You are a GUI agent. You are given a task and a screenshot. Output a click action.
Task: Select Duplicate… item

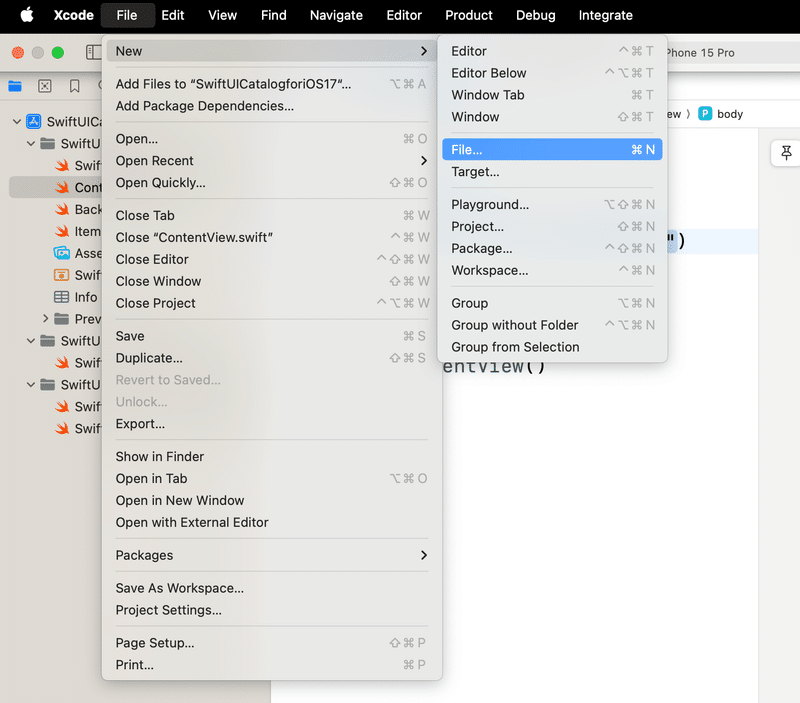click(272, 358)
